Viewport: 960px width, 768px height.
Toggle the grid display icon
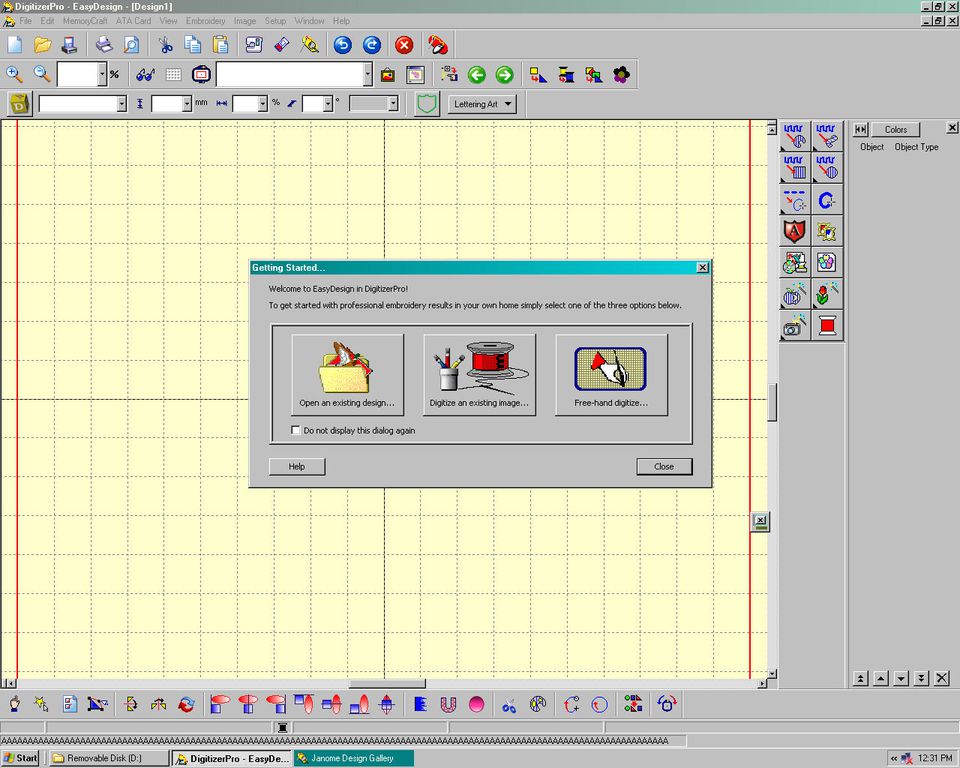[x=174, y=75]
